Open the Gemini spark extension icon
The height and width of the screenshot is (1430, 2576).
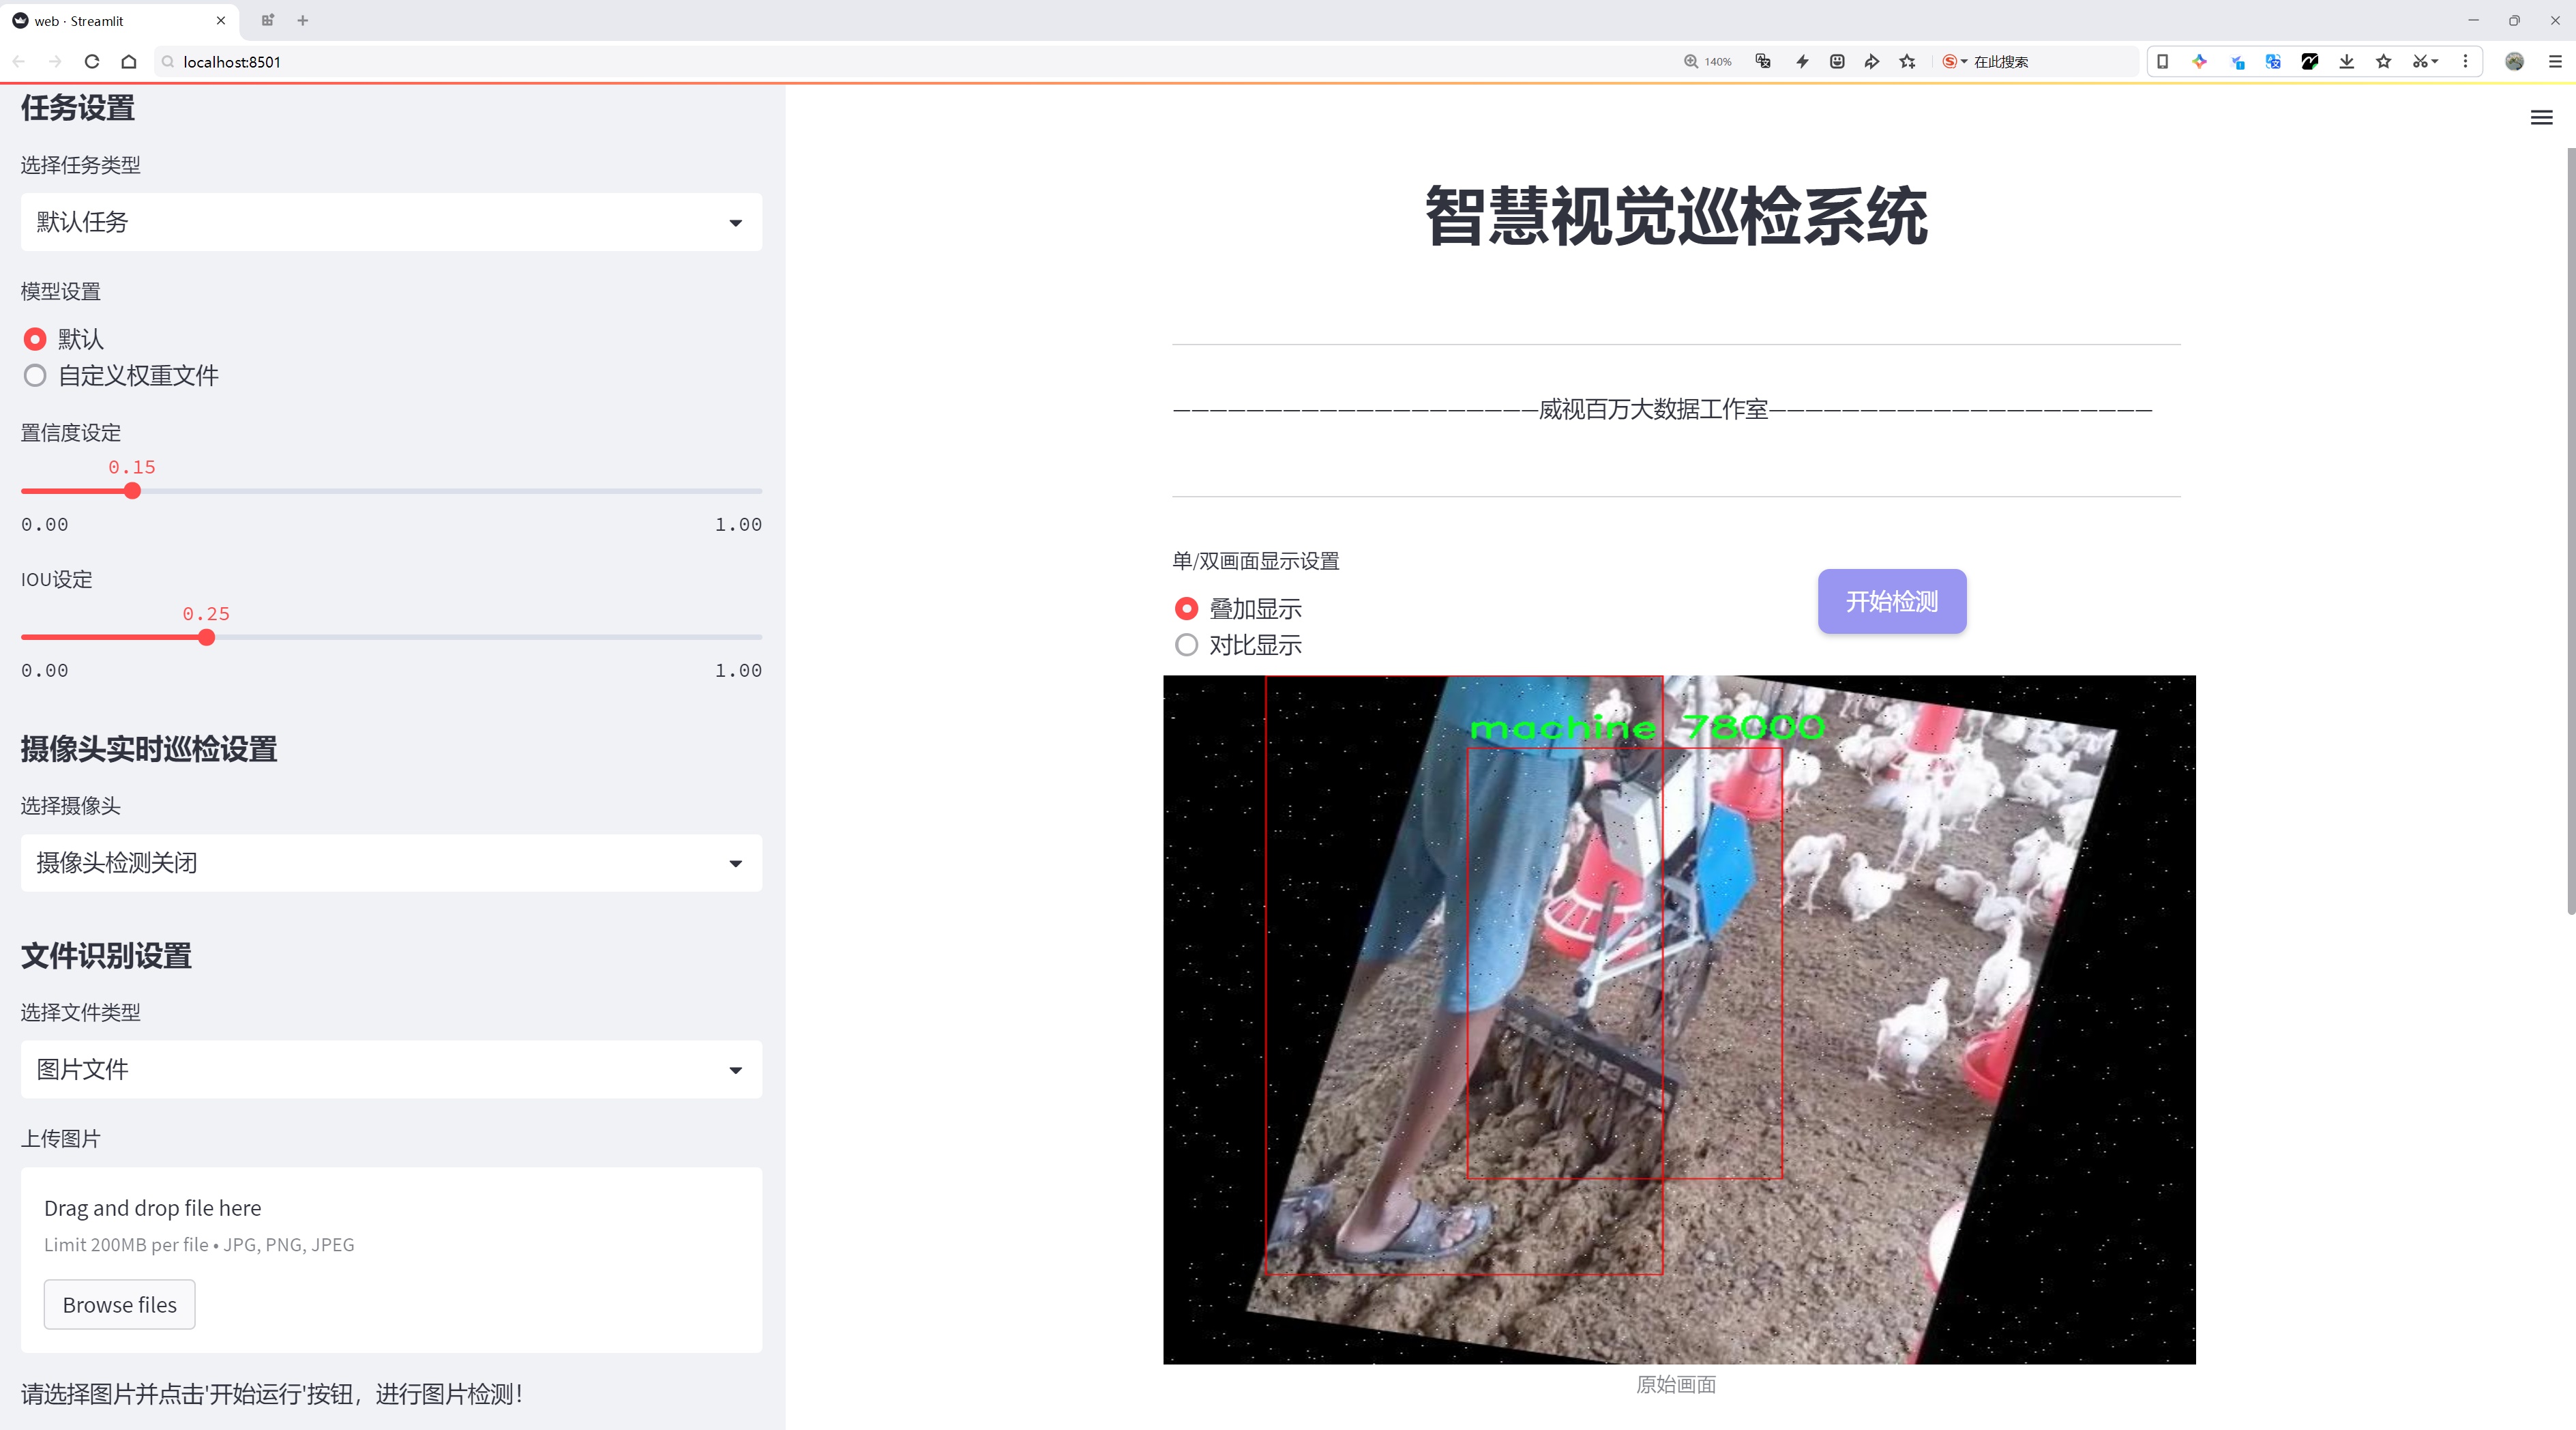2199,61
